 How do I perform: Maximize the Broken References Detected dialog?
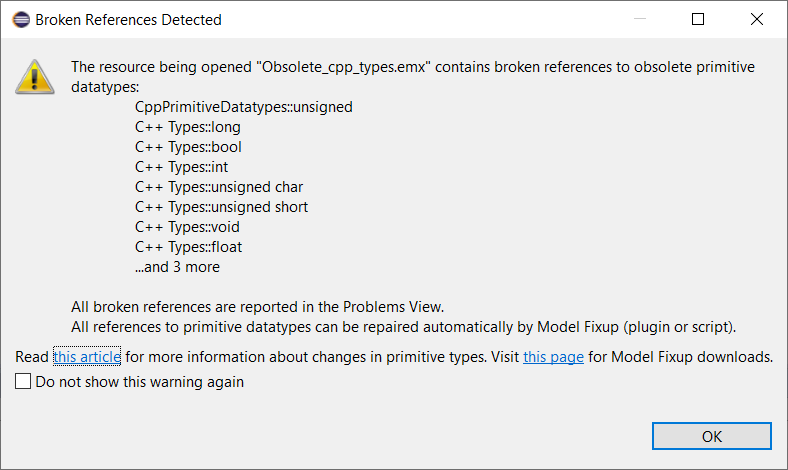coord(698,19)
